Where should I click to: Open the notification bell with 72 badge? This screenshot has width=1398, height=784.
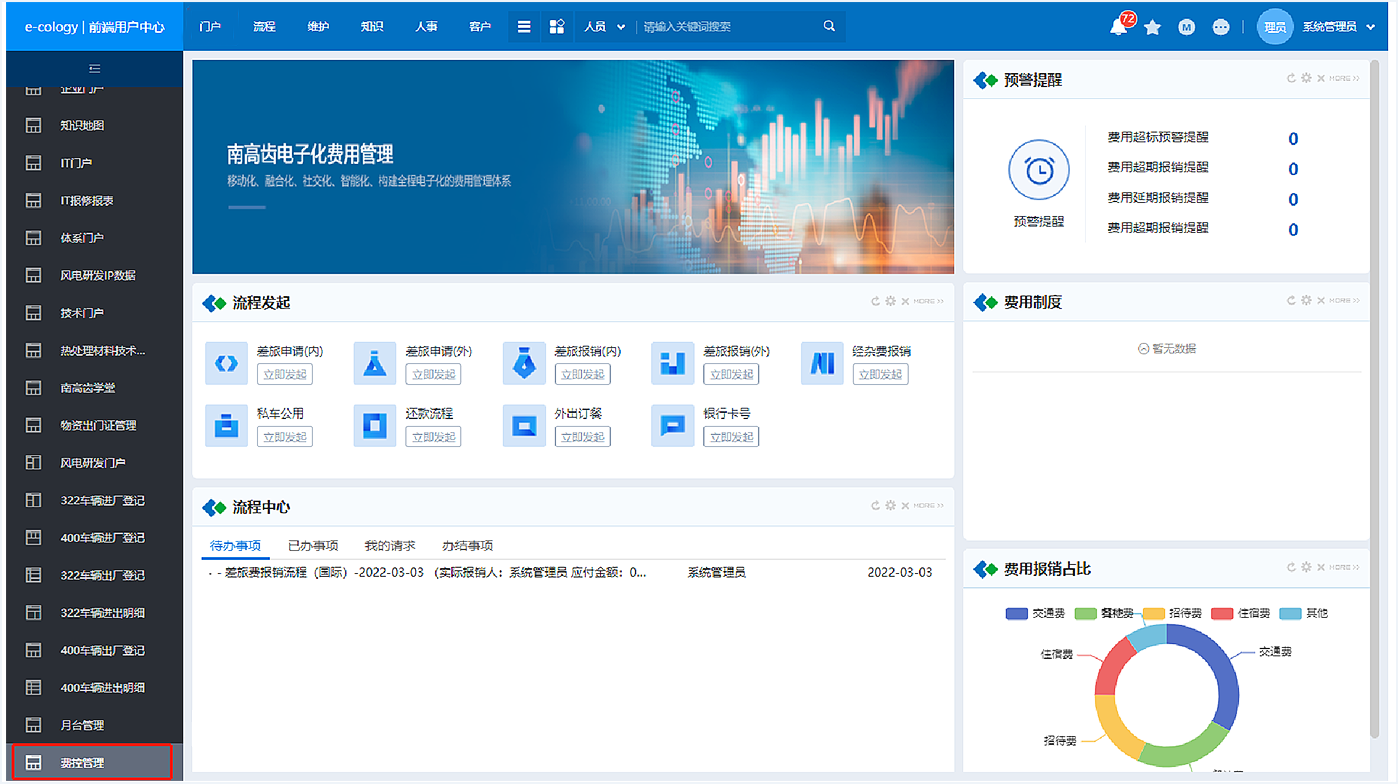tap(1119, 27)
